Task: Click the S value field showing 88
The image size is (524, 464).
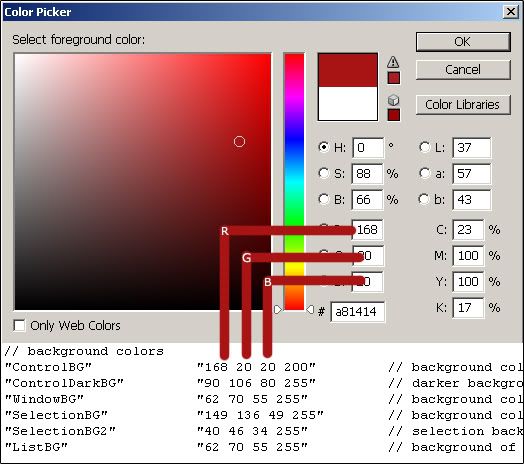Action: (367, 173)
